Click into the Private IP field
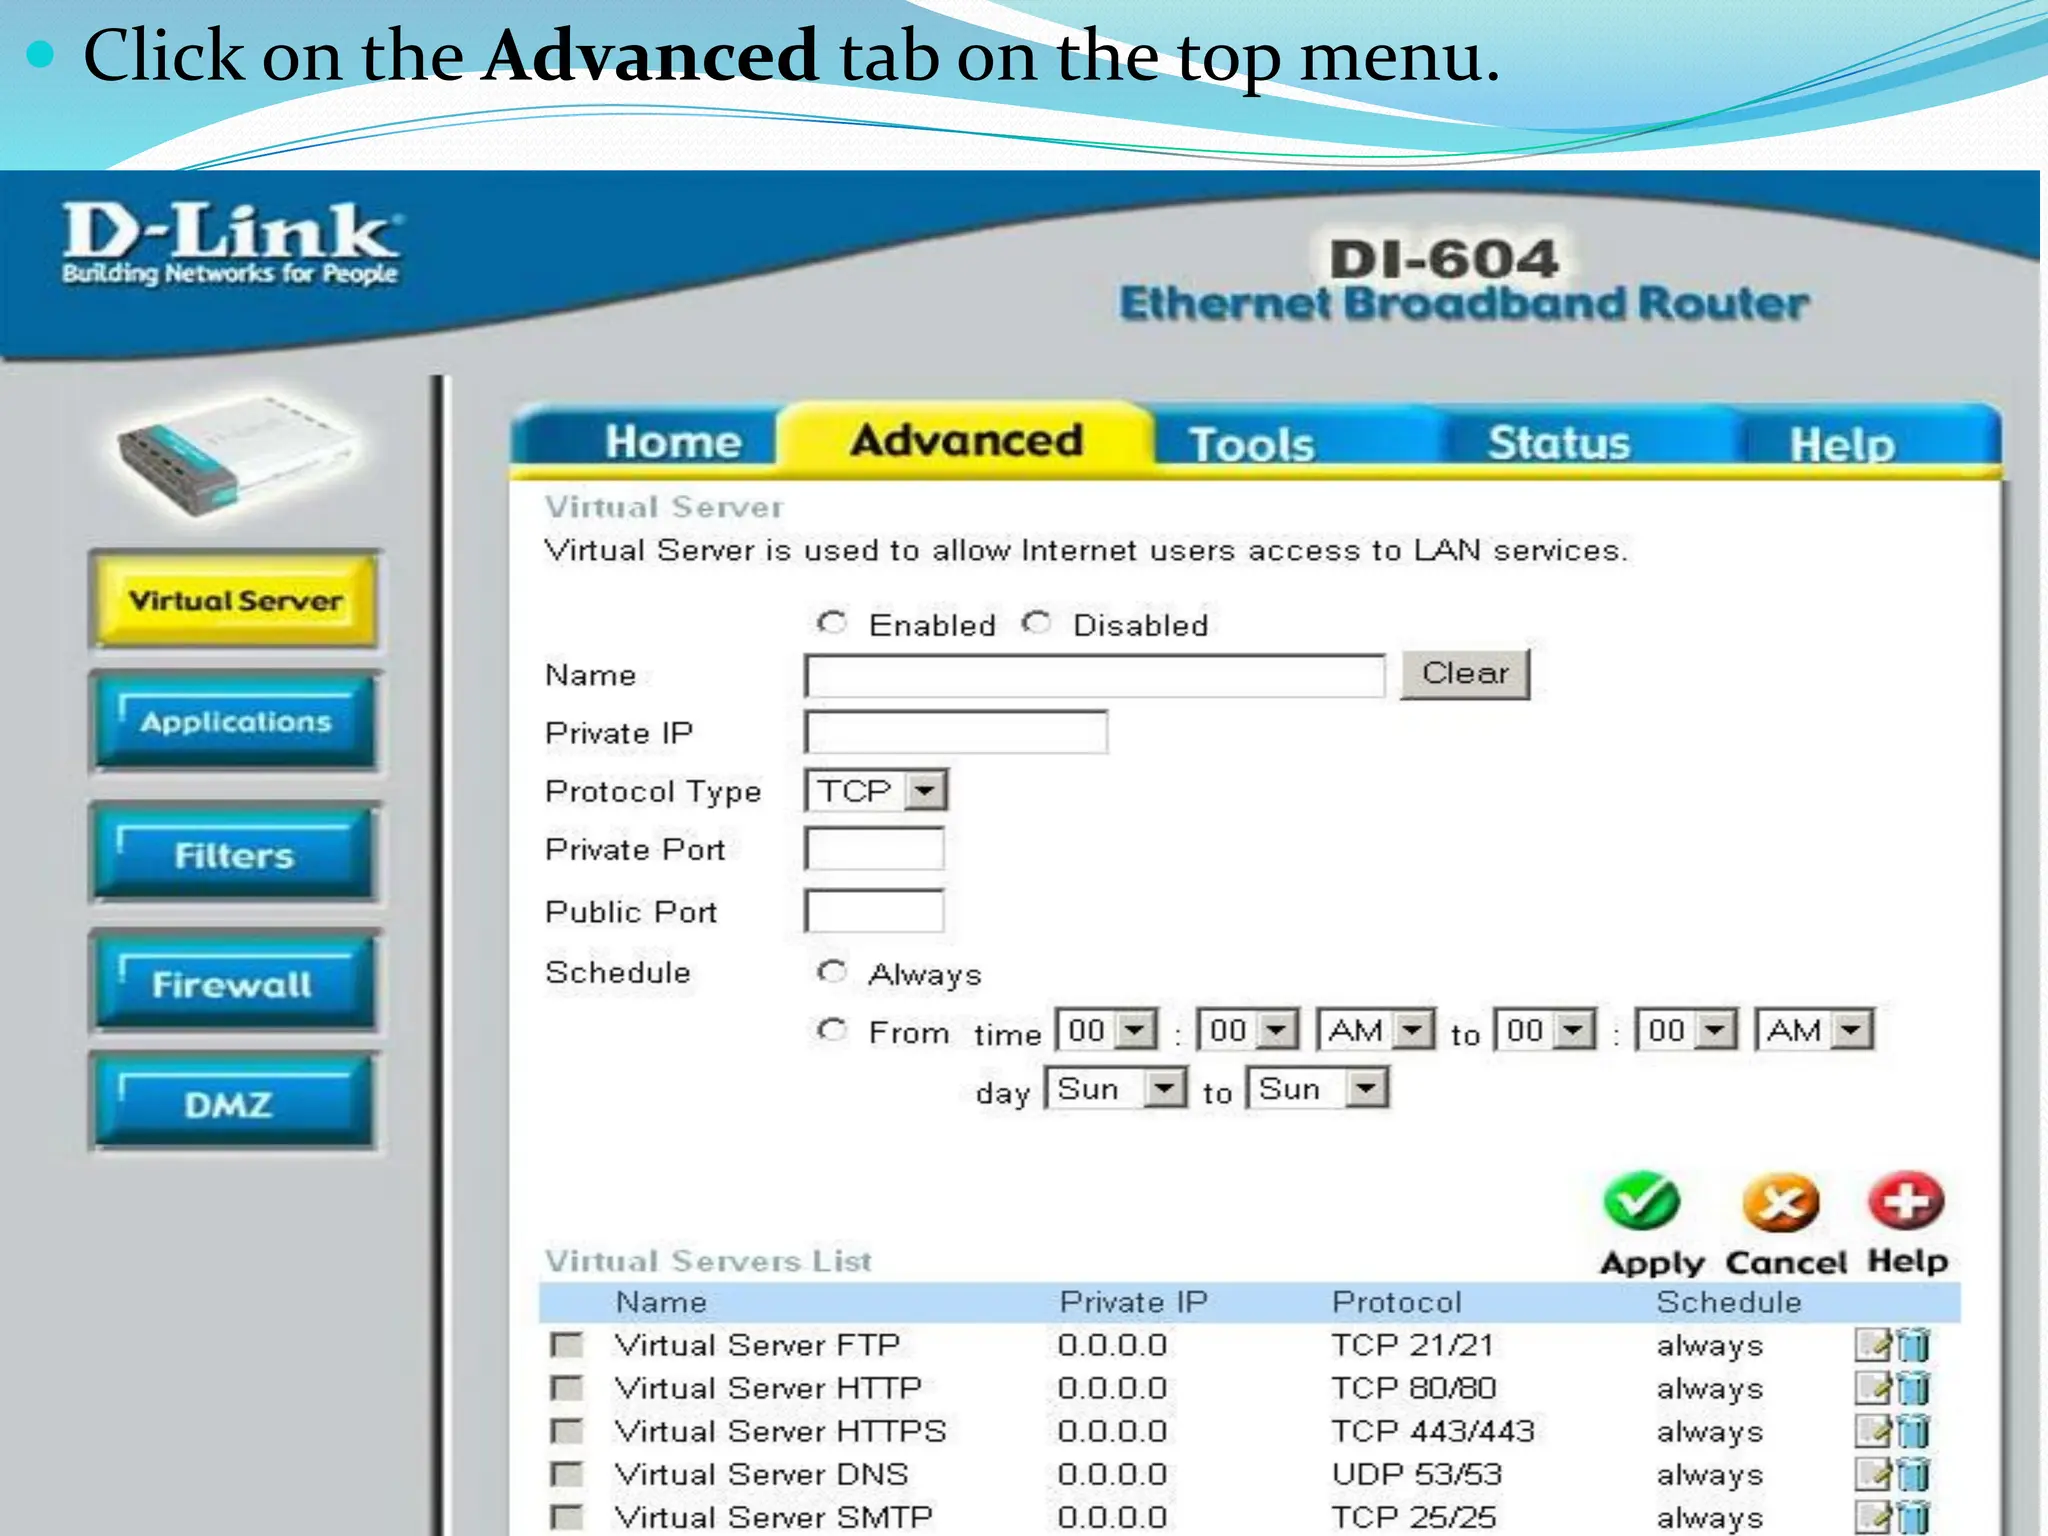 point(956,732)
